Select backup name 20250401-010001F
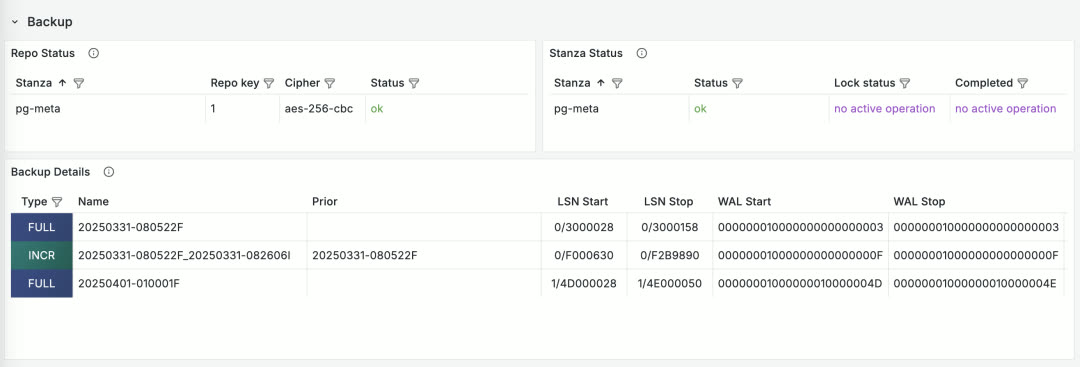The width and height of the screenshot is (1080, 367). 129,284
